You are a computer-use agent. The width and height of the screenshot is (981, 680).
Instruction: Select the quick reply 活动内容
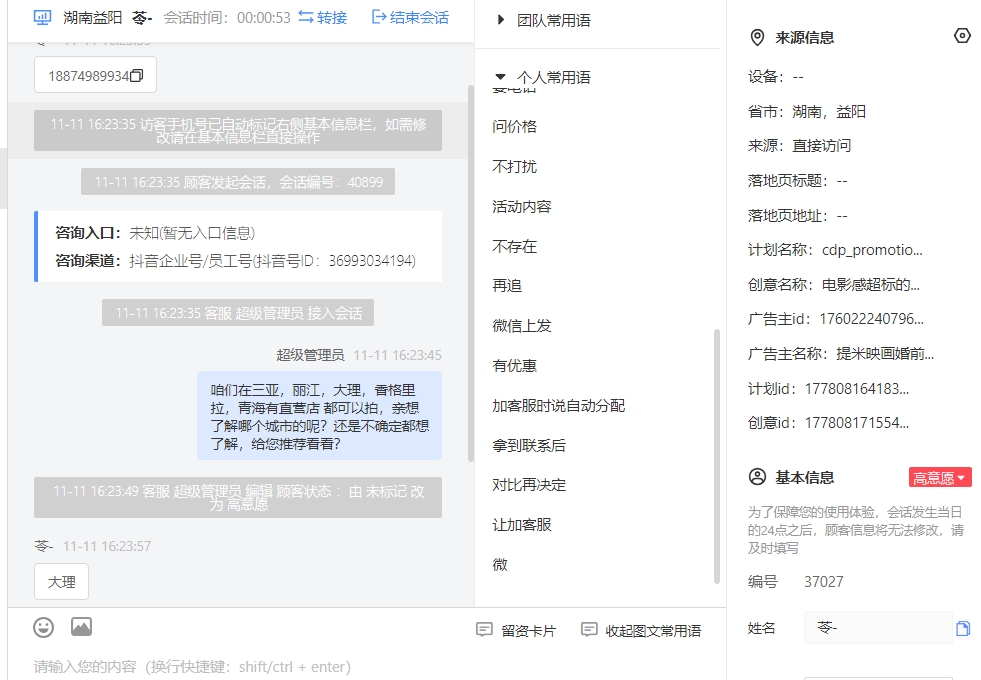[x=522, y=206]
